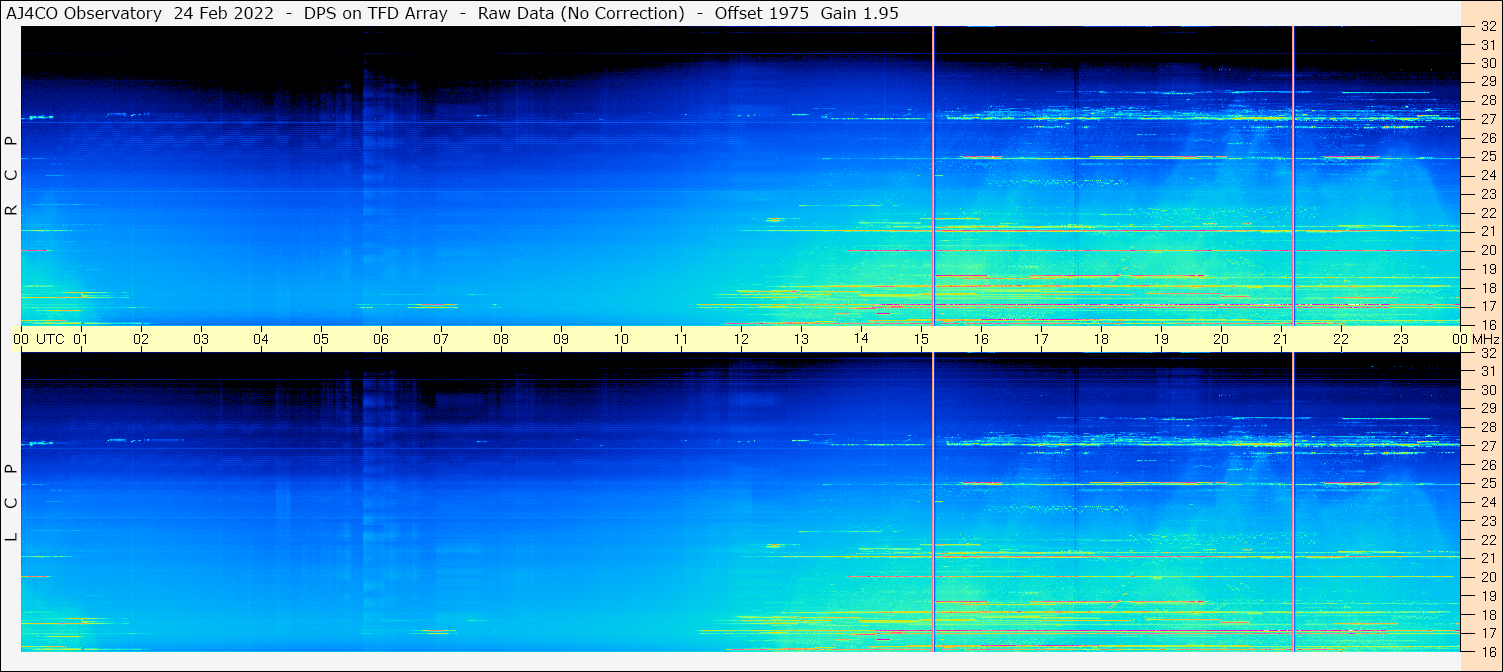The height and width of the screenshot is (672, 1503).
Task: Click the 17 MHz tick on RCP frequency scale
Action: [x=1488, y=306]
